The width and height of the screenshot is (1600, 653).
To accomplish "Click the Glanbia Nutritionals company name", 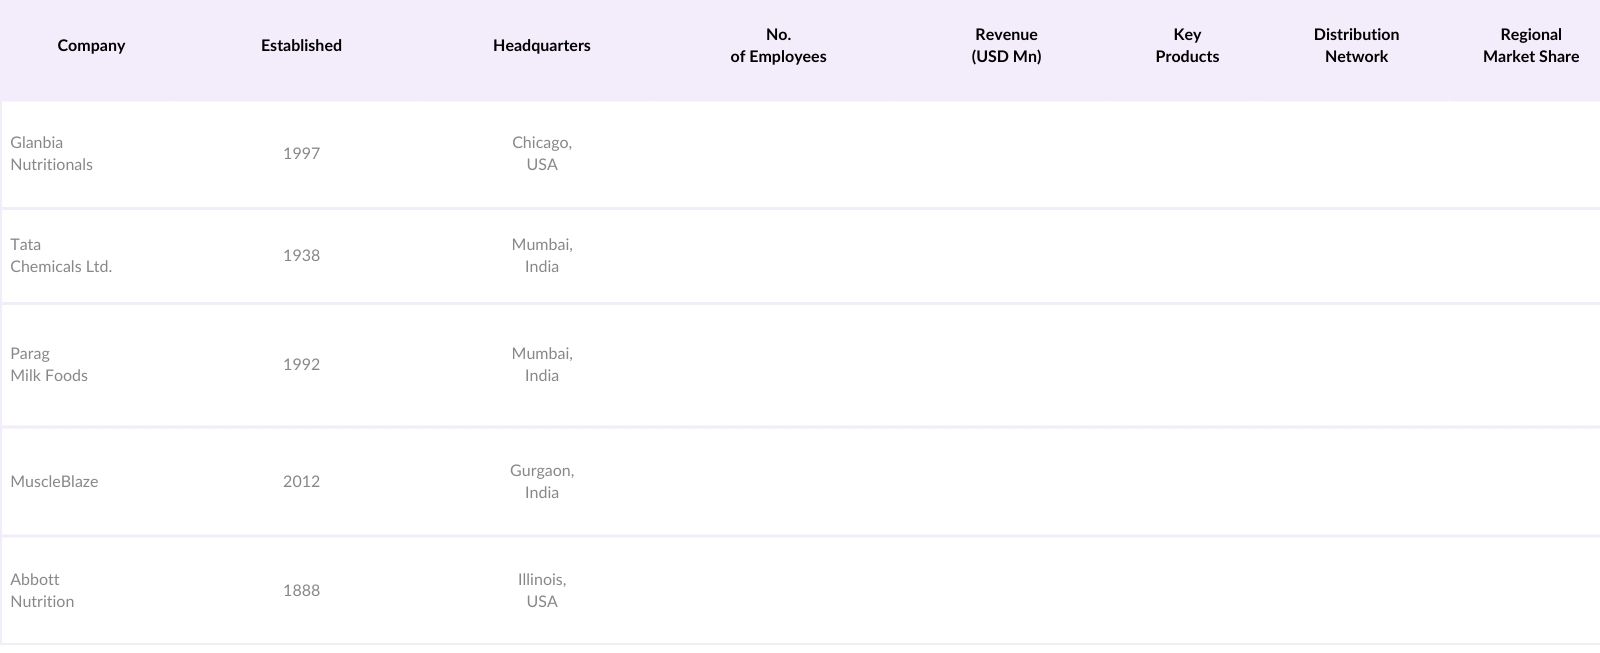I will [51, 154].
